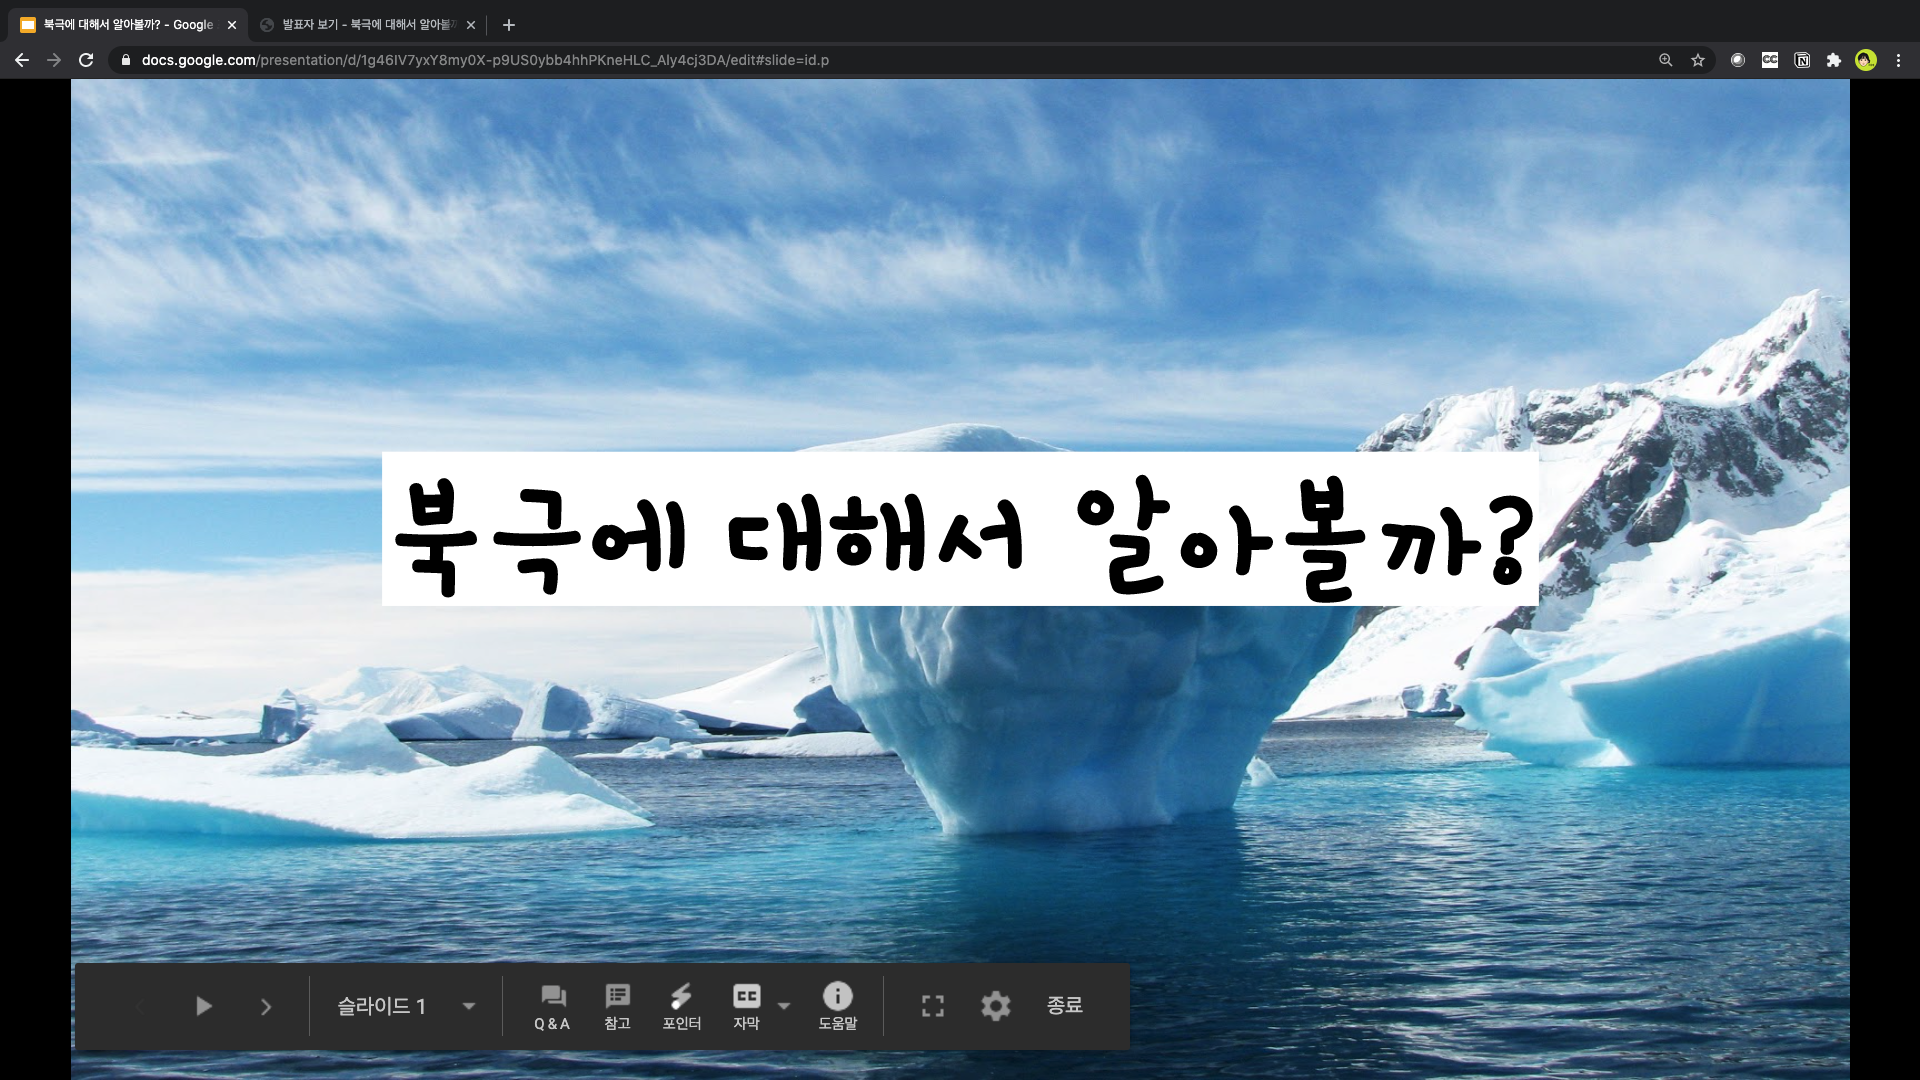Toggle captions (자막) on
Screen dimensions: 1920x1080
pos(746,1006)
